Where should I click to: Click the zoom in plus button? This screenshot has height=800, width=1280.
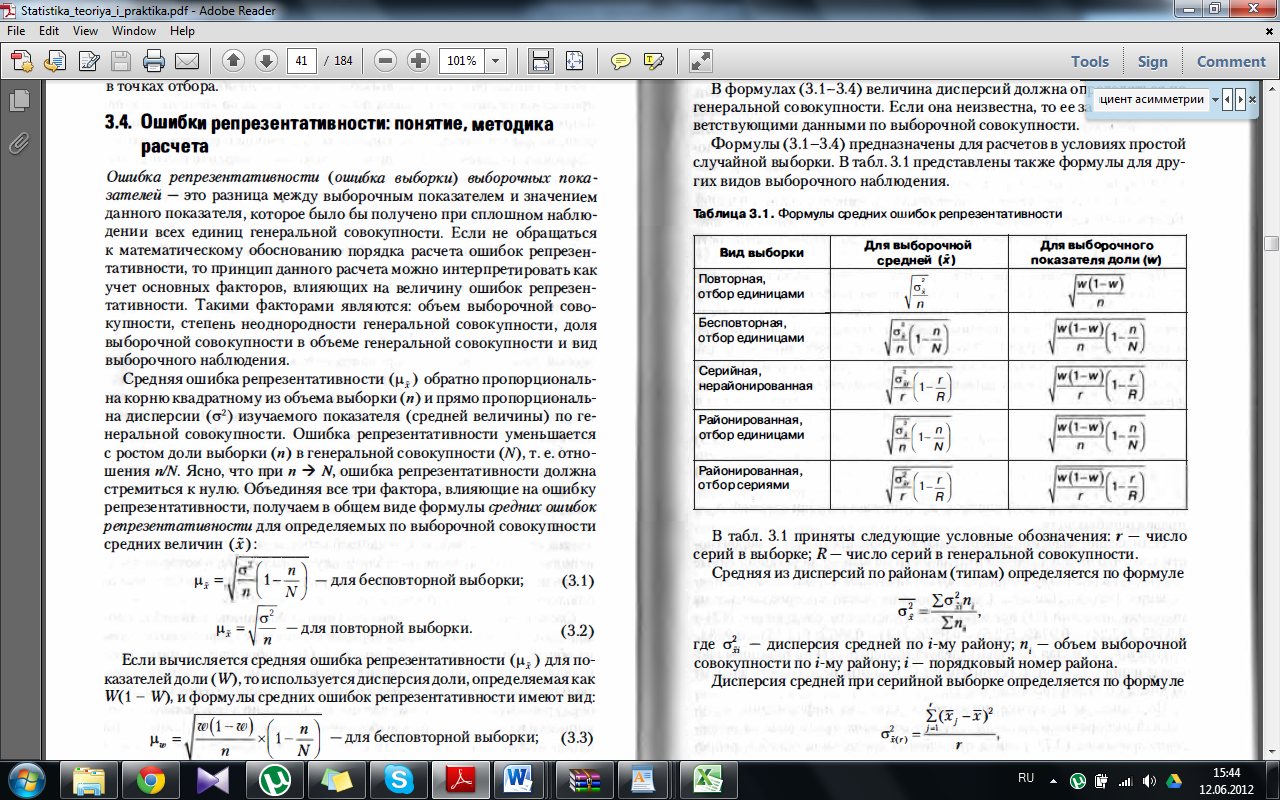418,60
